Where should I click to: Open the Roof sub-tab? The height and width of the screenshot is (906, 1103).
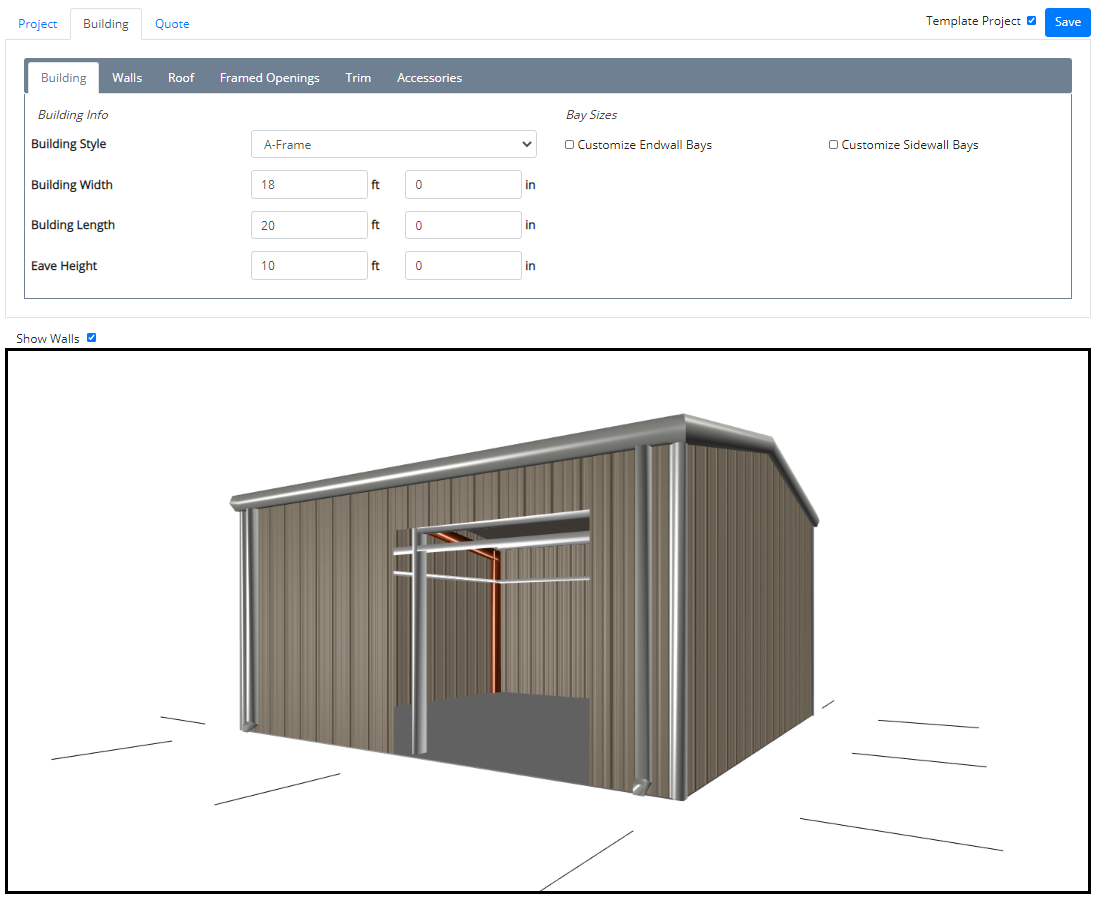point(181,78)
